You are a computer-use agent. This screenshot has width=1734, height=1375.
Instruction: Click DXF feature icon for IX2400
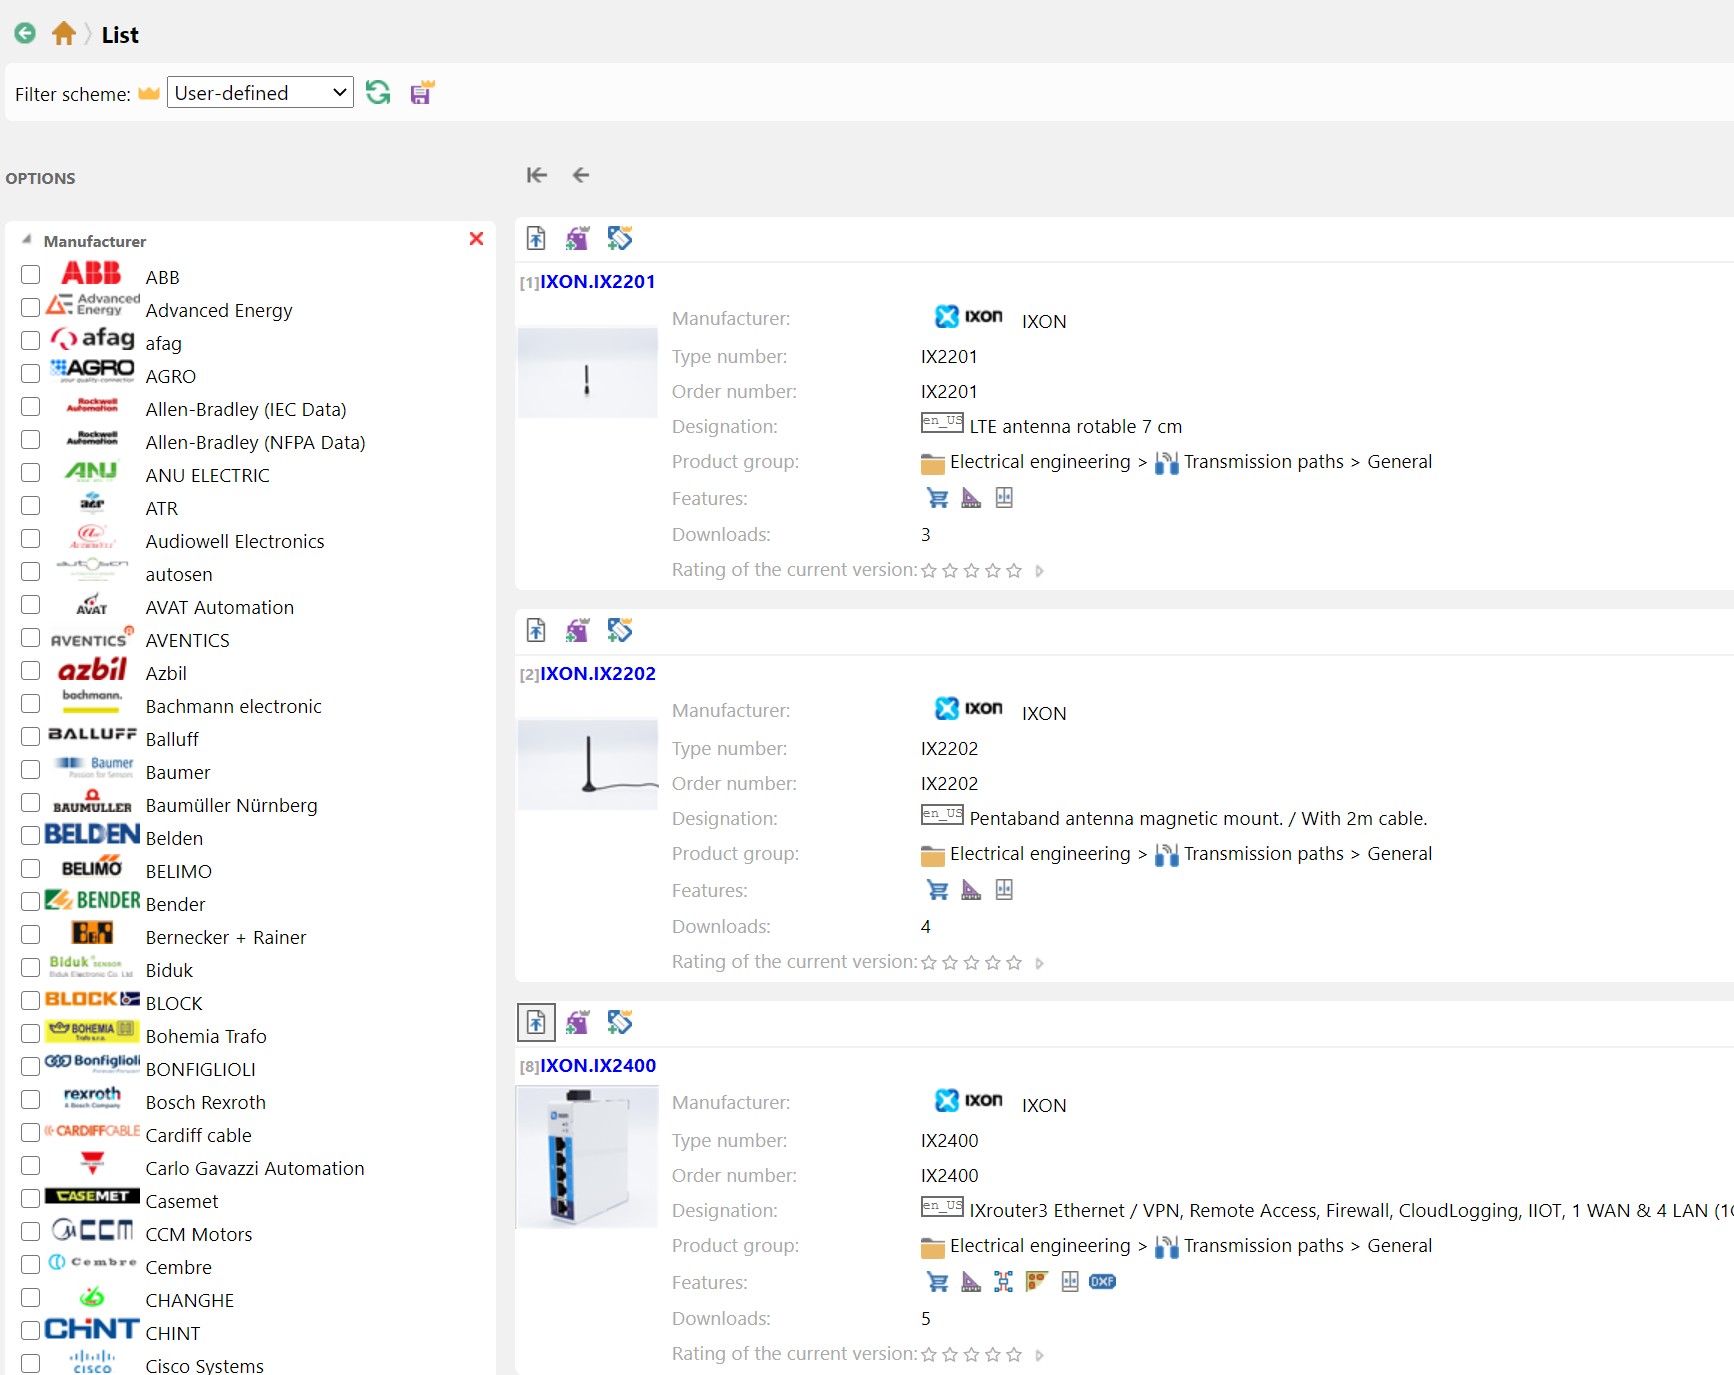[x=1102, y=1282]
